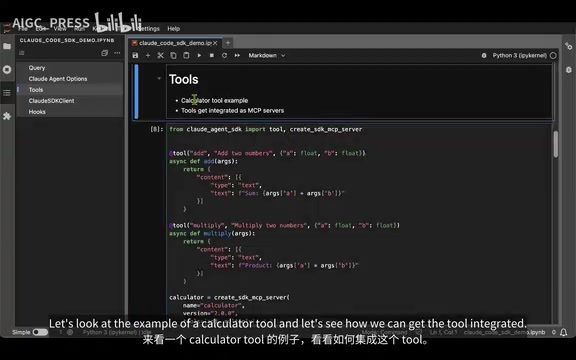The height and width of the screenshot is (360, 576).
Task: Click the Tools markdown heading
Action: pyautogui.click(x=183, y=79)
